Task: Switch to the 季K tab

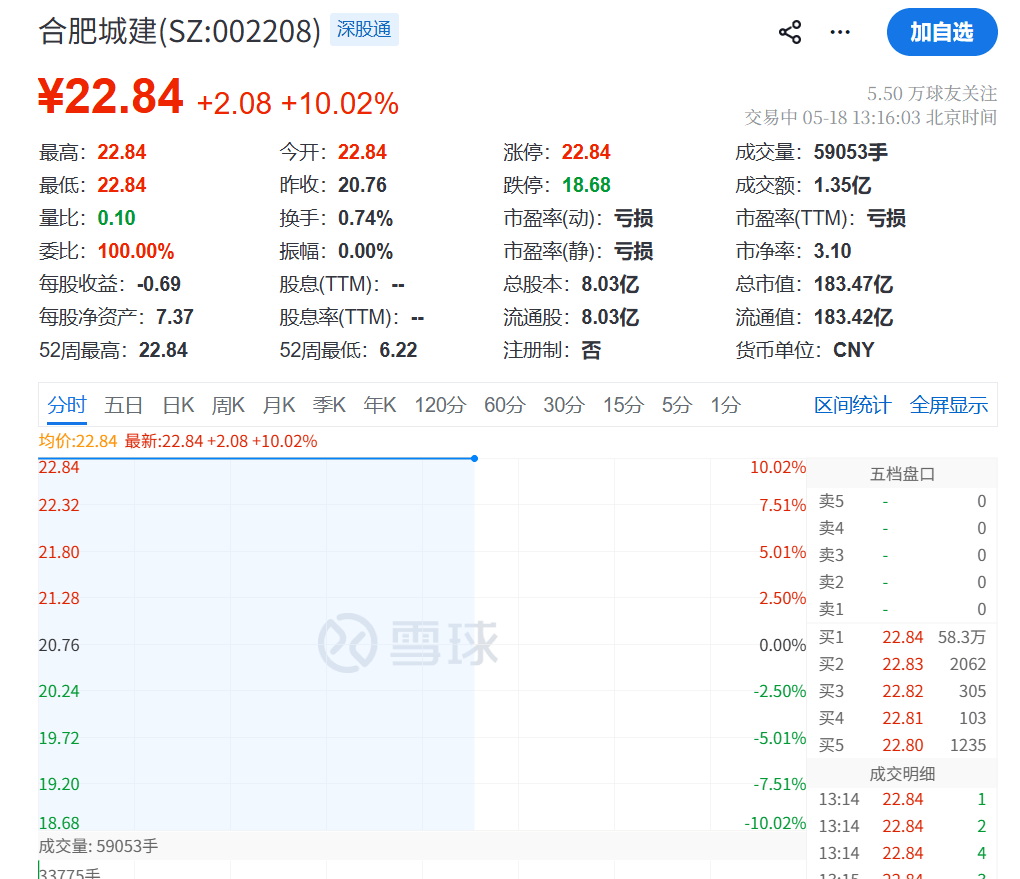Action: (x=329, y=405)
